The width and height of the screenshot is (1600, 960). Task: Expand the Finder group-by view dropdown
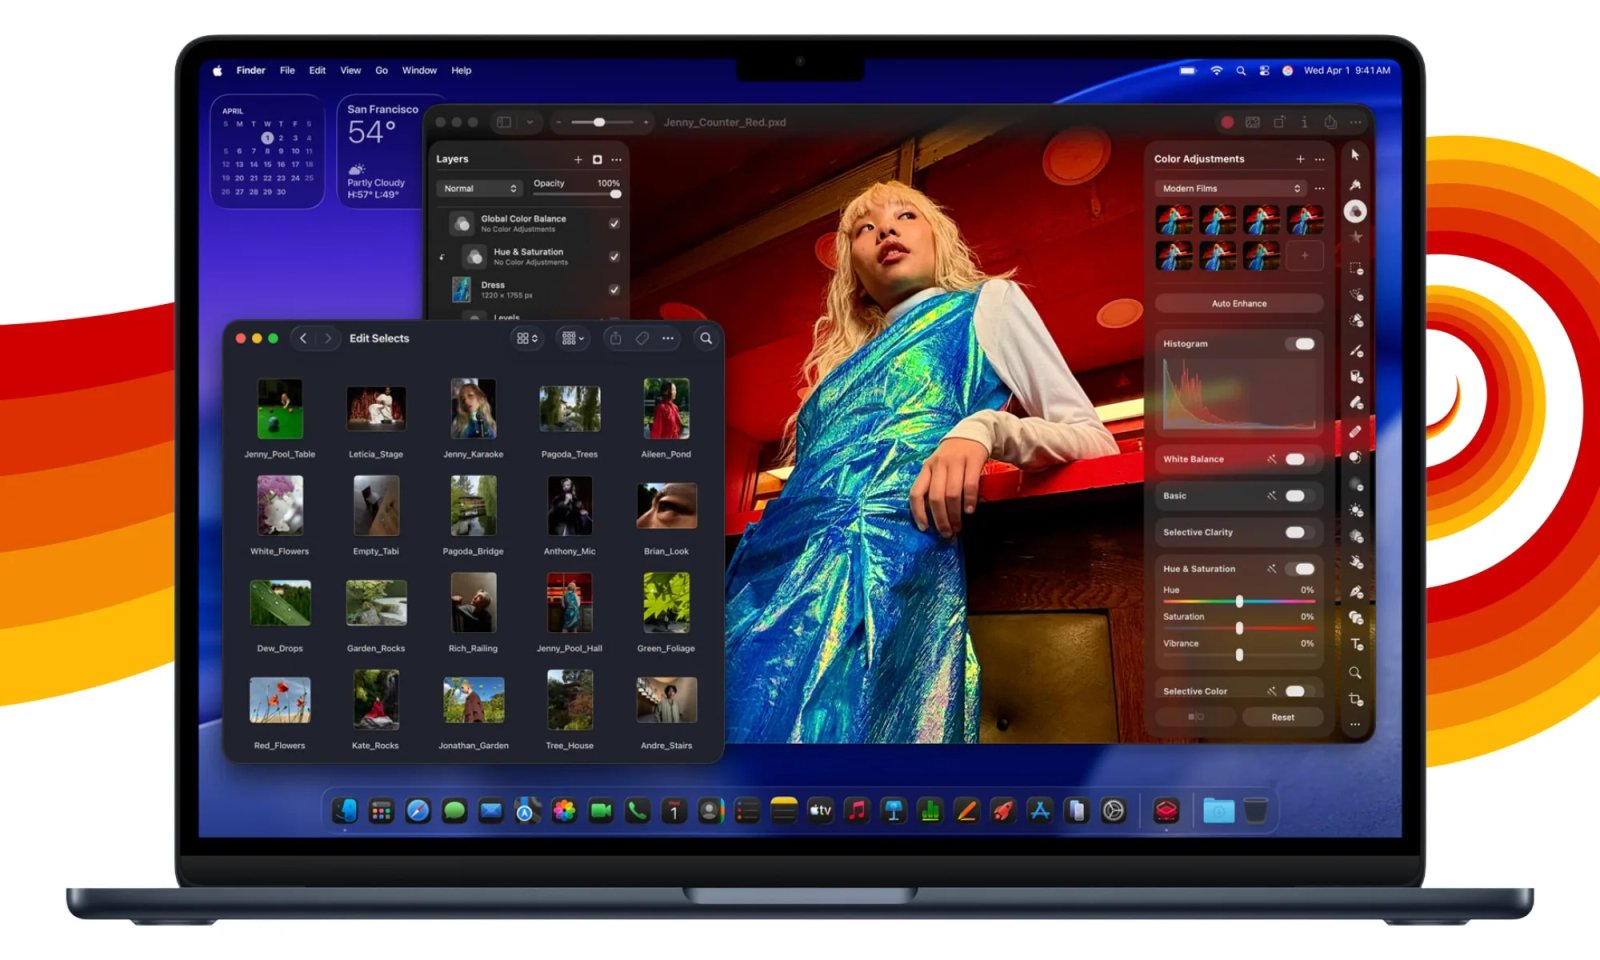point(573,339)
